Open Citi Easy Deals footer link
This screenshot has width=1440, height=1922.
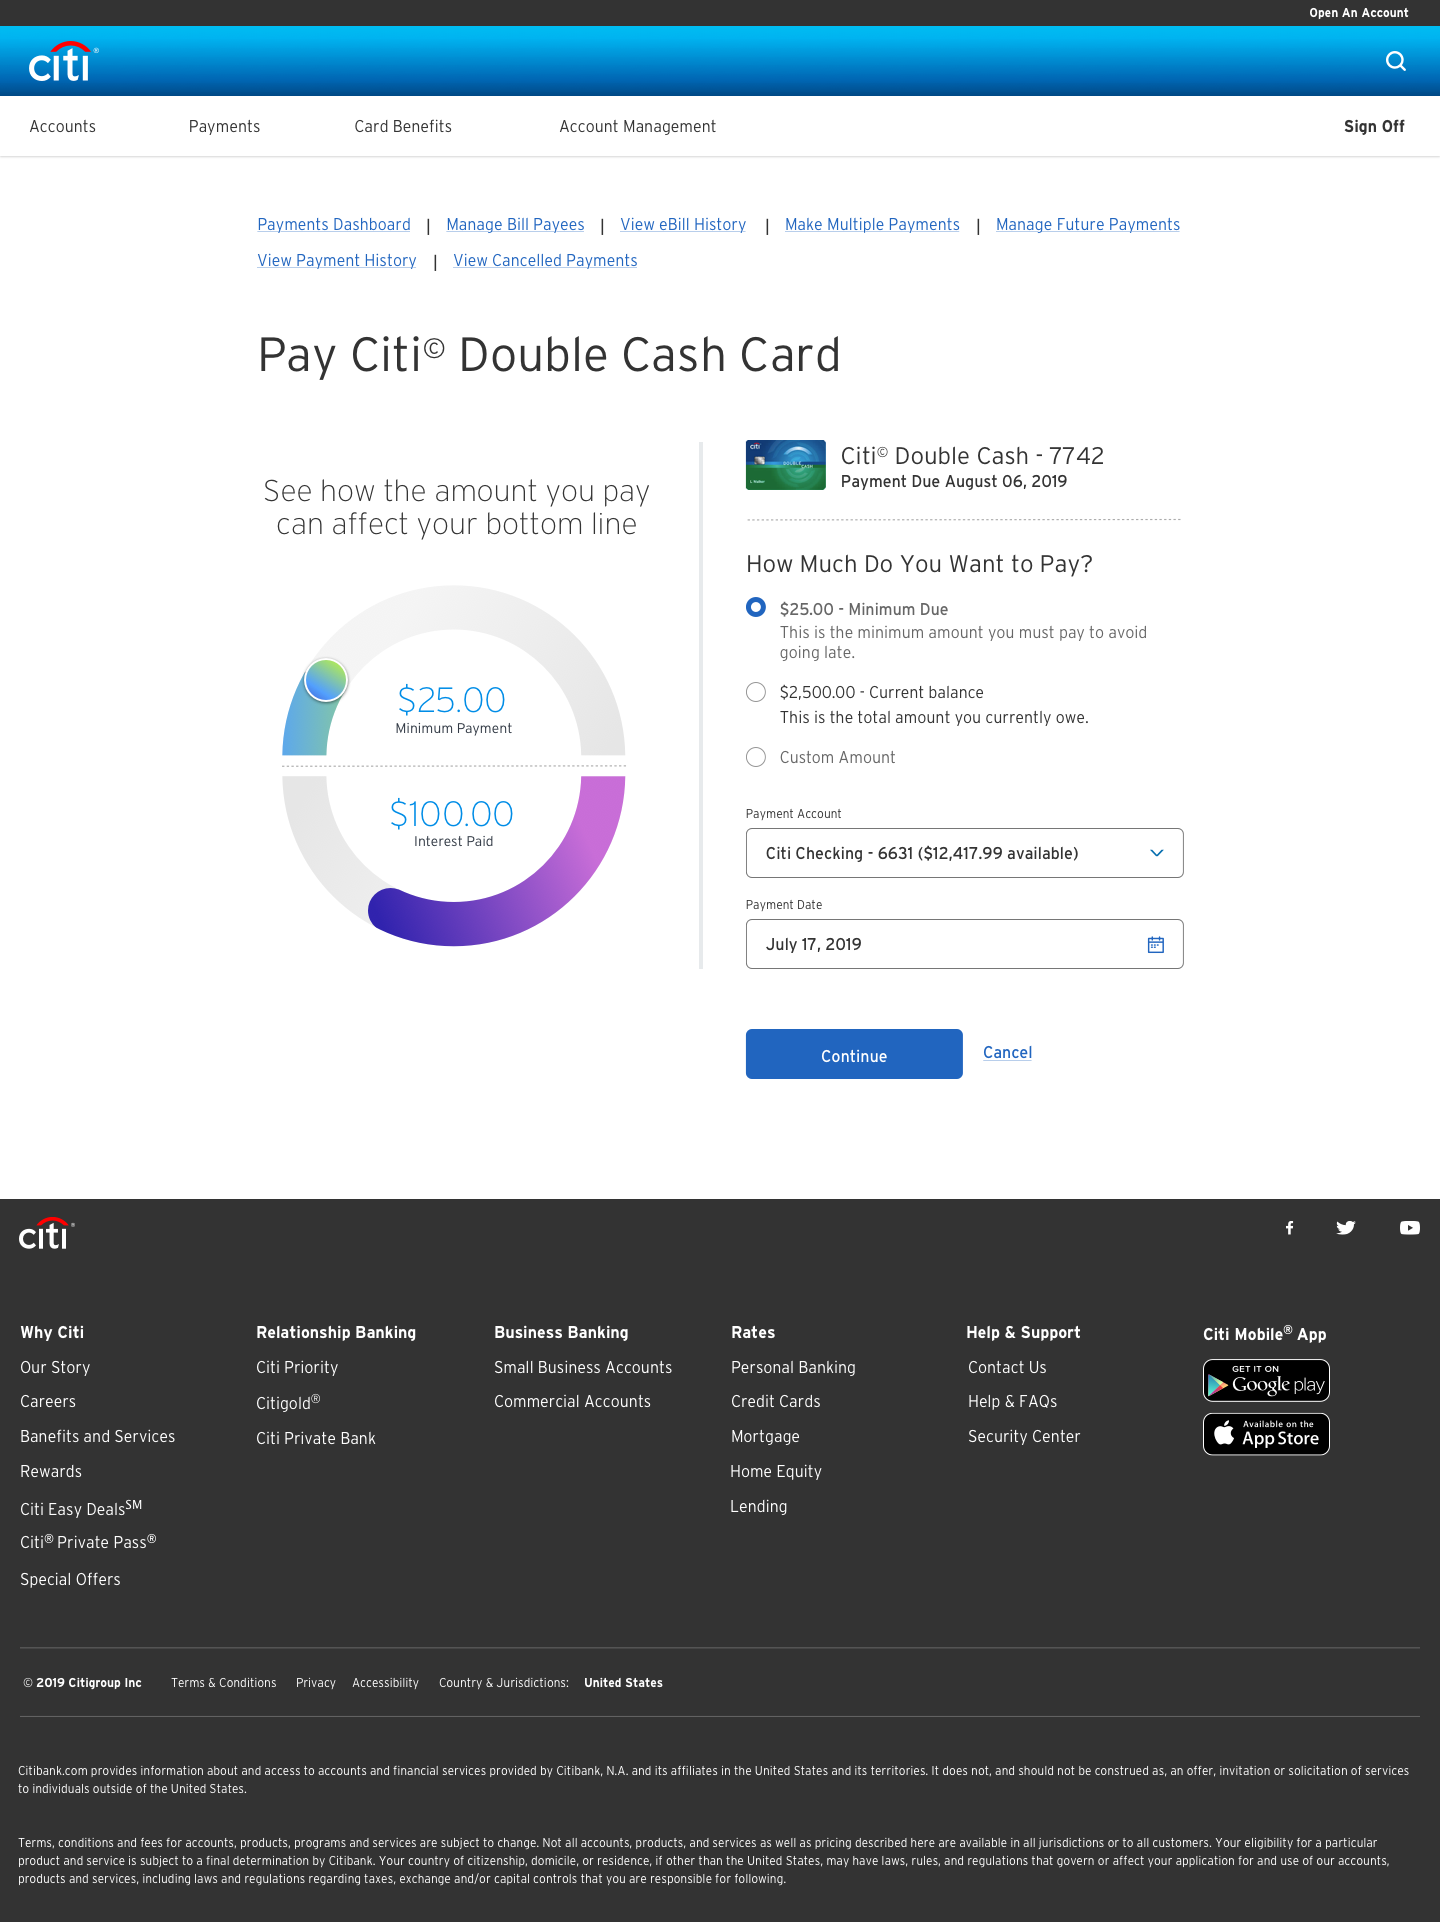81,1507
